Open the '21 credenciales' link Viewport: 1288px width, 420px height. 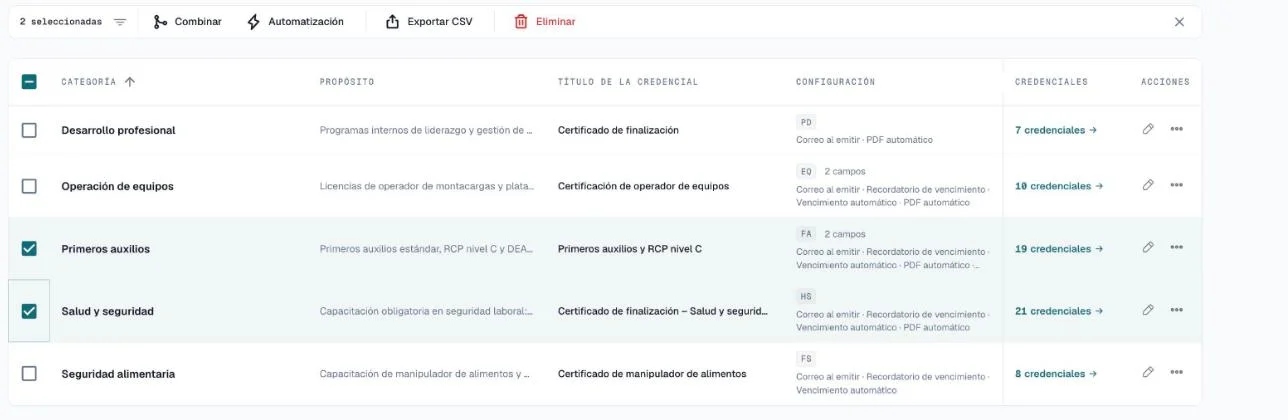tap(1059, 311)
